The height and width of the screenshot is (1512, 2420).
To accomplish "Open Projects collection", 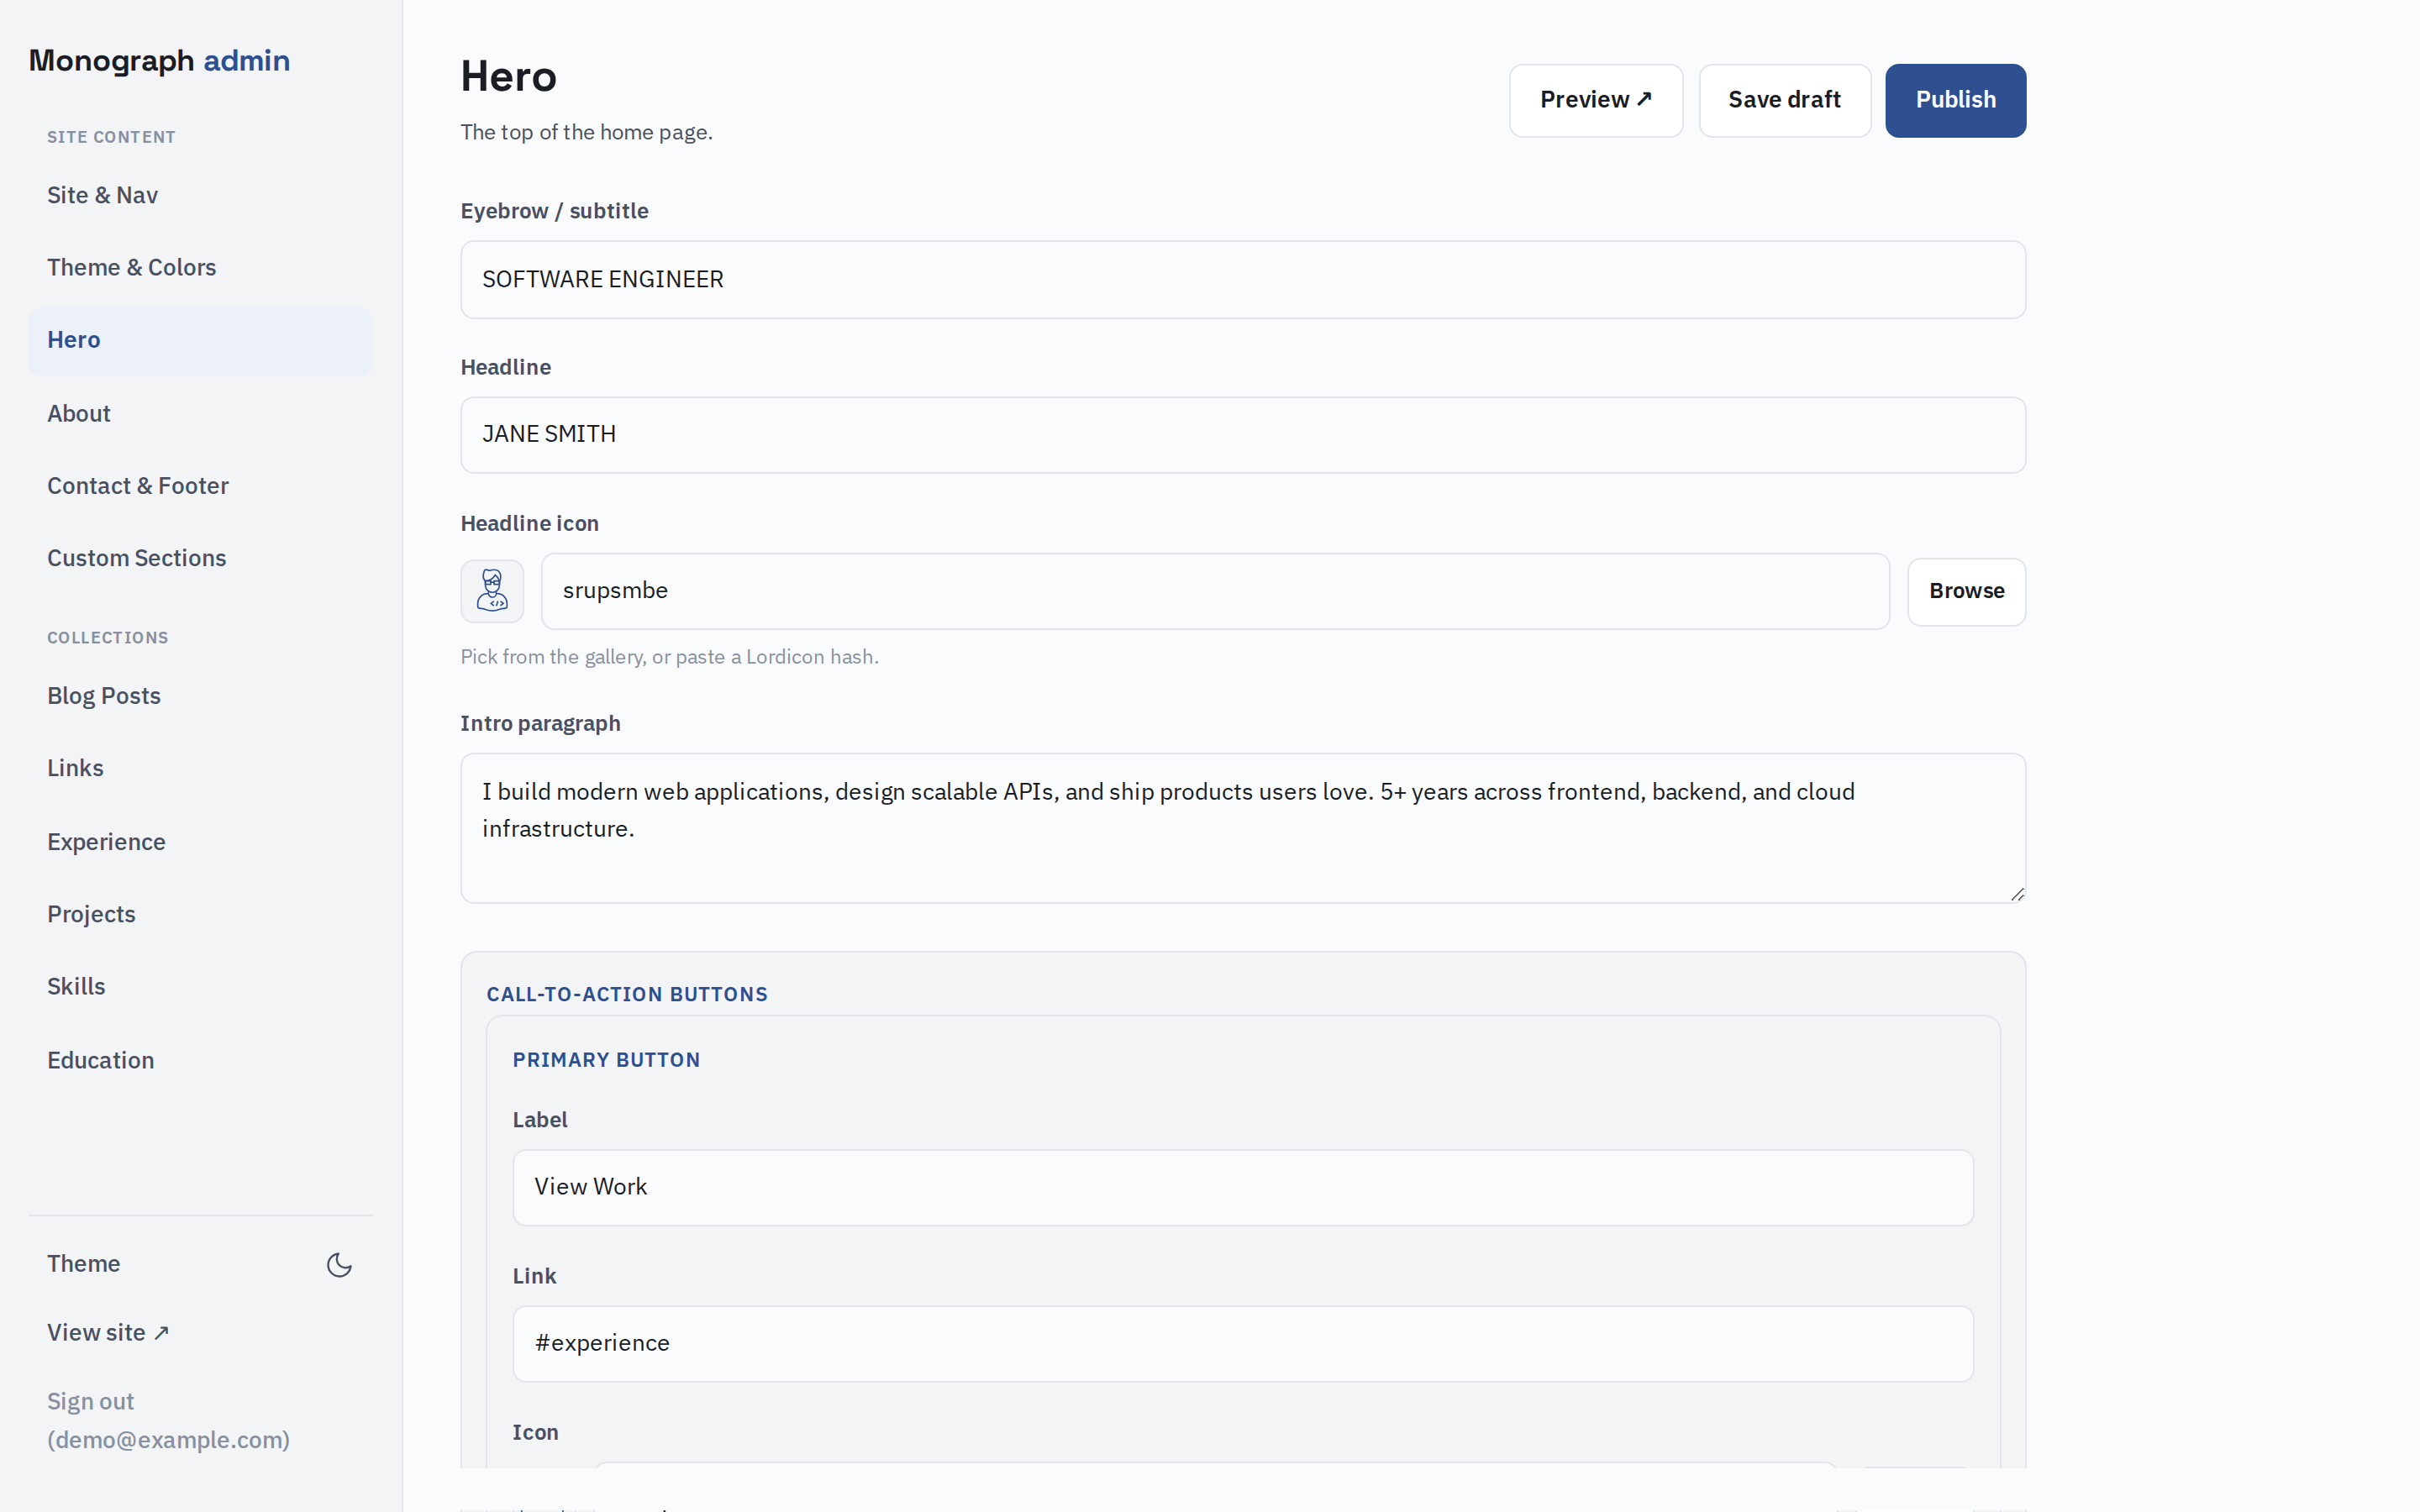I will (x=200, y=914).
